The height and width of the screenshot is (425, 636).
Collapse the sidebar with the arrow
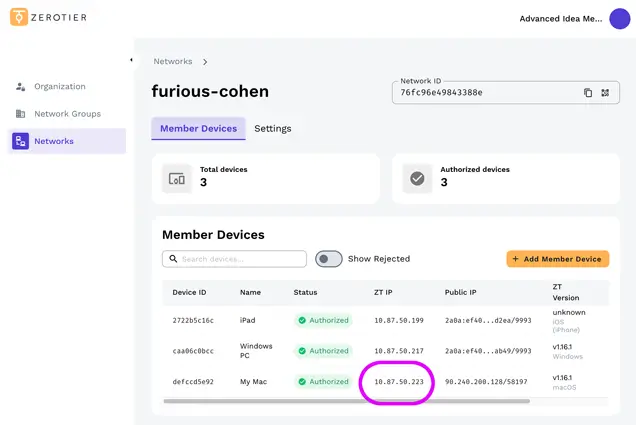point(131,61)
